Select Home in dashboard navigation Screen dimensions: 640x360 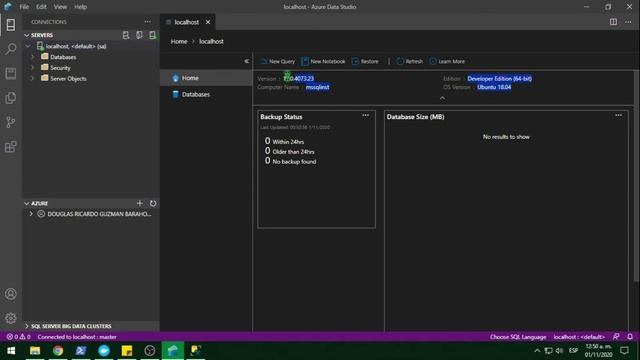[206, 78]
